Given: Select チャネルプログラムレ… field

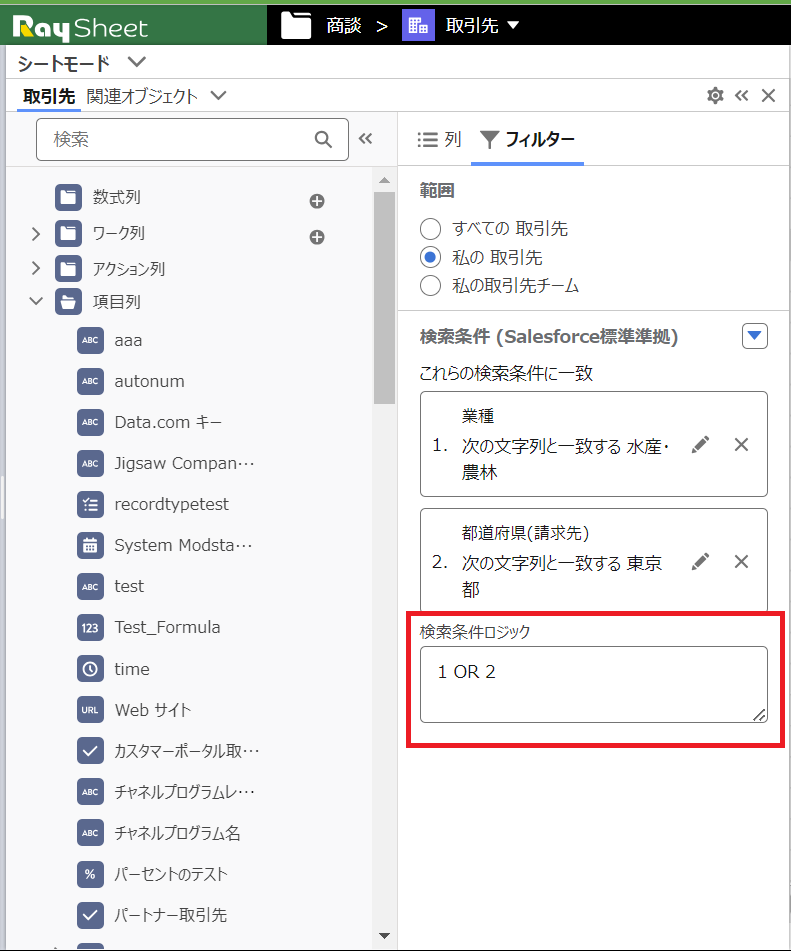Looking at the screenshot, I should [184, 792].
